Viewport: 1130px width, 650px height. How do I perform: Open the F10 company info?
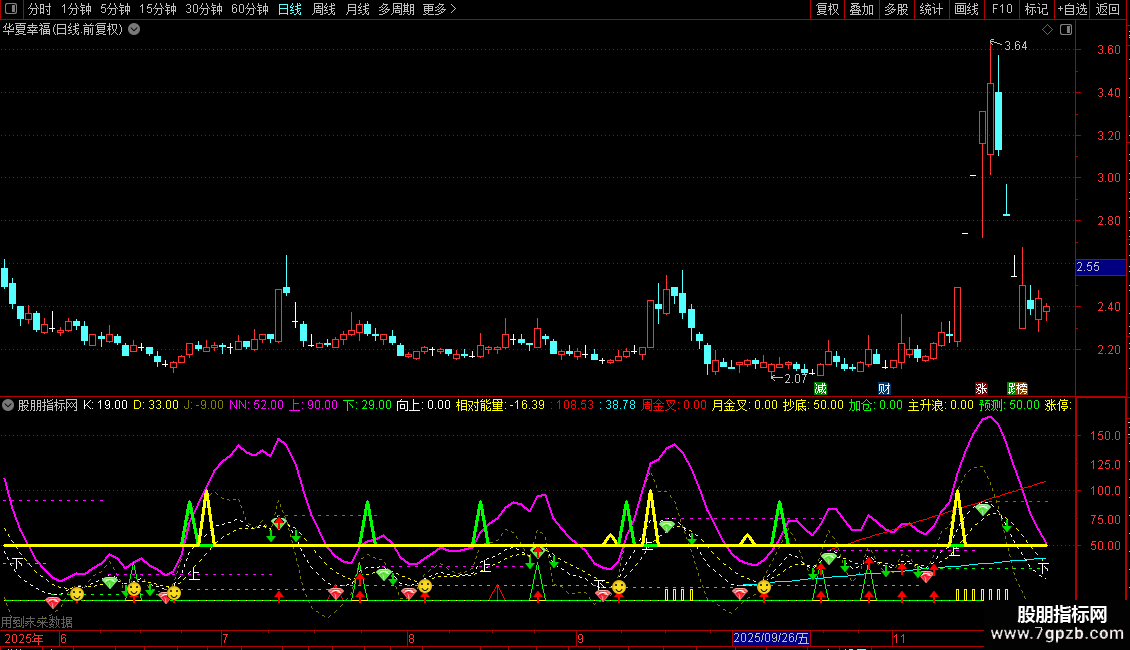pos(1002,9)
